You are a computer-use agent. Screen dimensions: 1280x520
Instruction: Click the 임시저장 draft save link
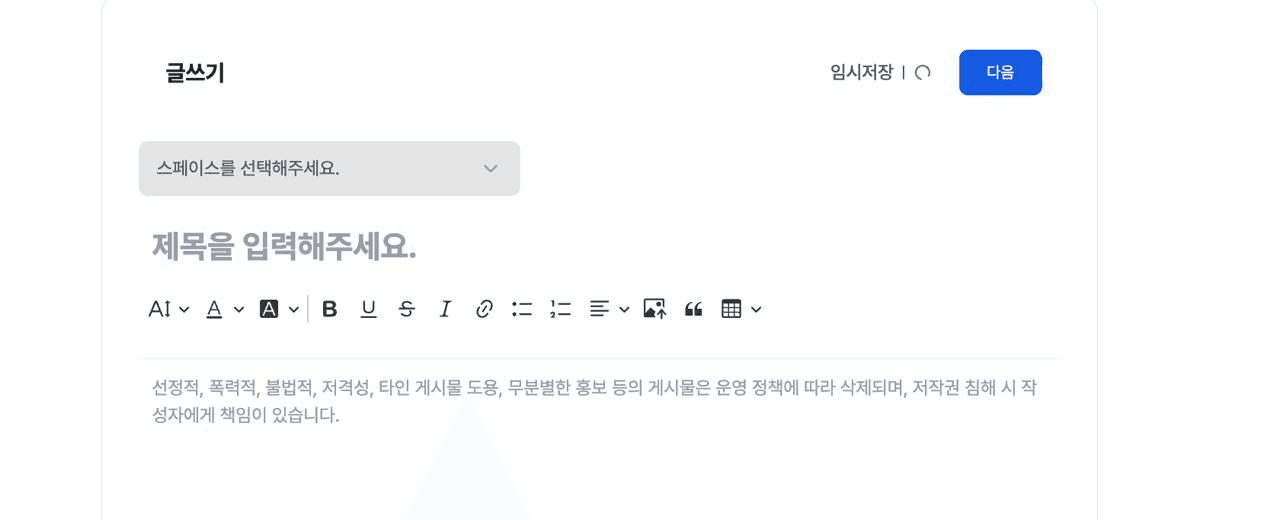point(861,72)
